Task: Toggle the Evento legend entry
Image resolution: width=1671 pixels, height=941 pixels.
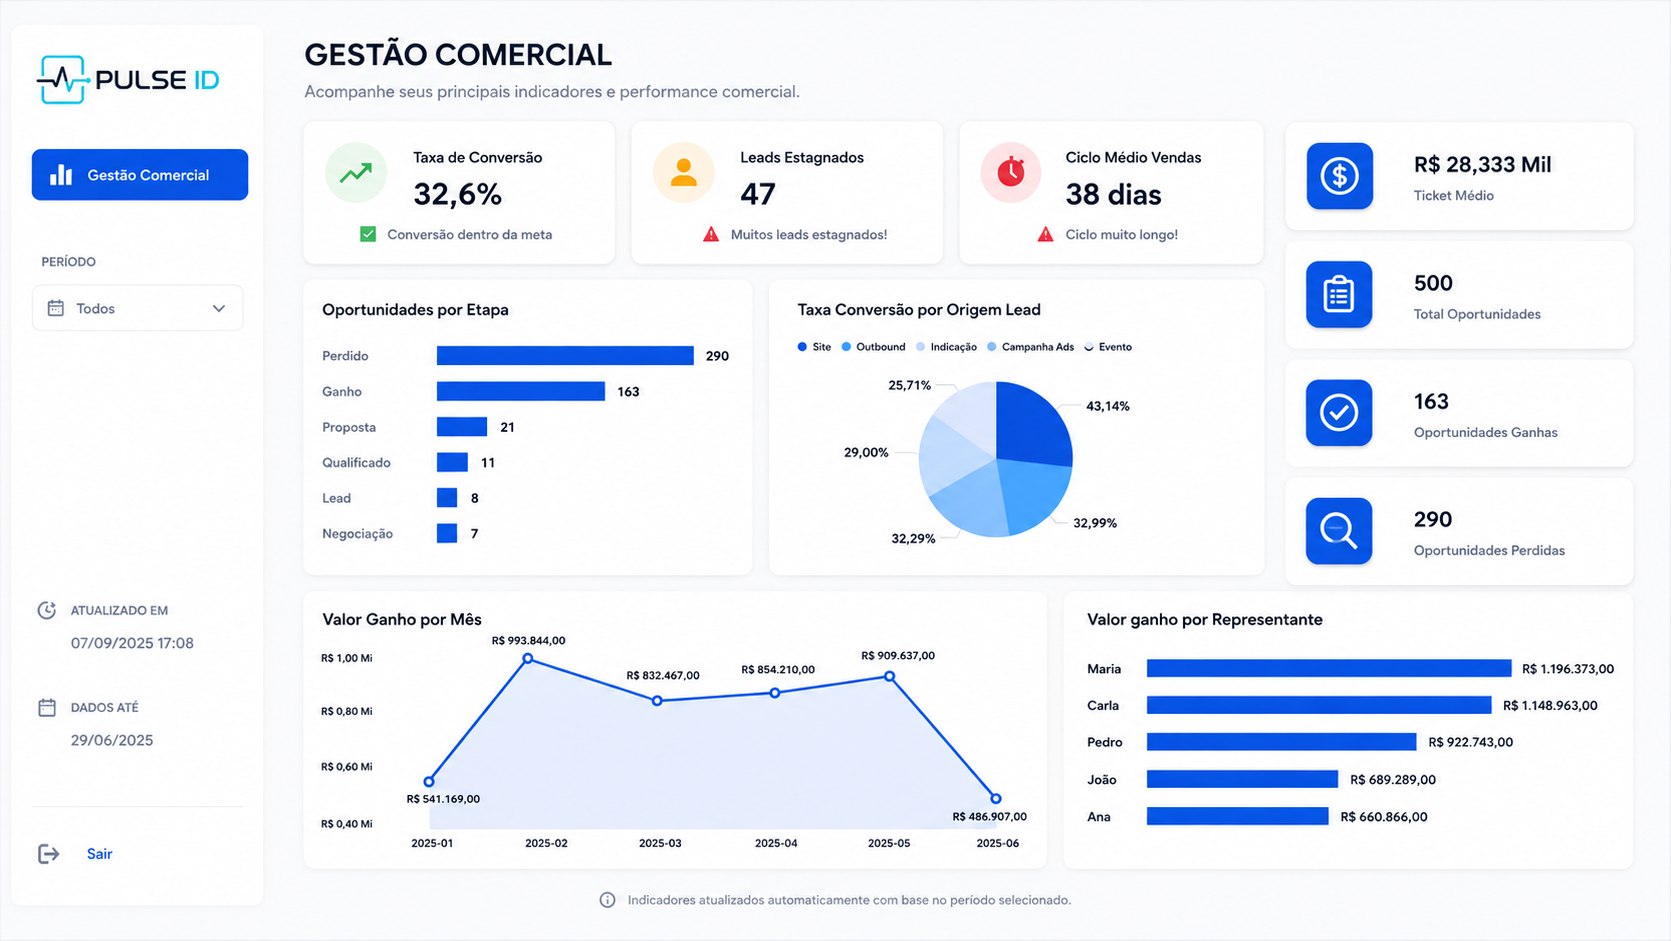Action: (x=1108, y=347)
